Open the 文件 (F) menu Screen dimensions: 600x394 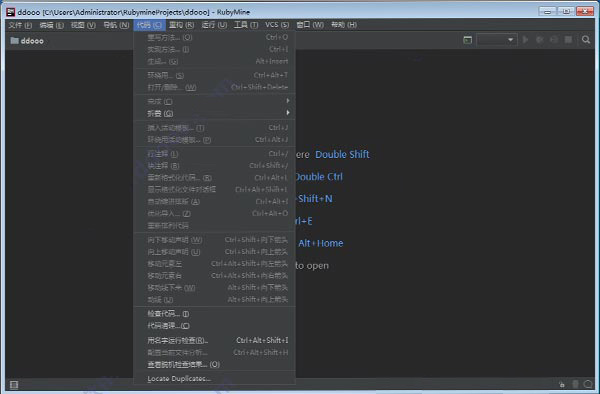20,25
